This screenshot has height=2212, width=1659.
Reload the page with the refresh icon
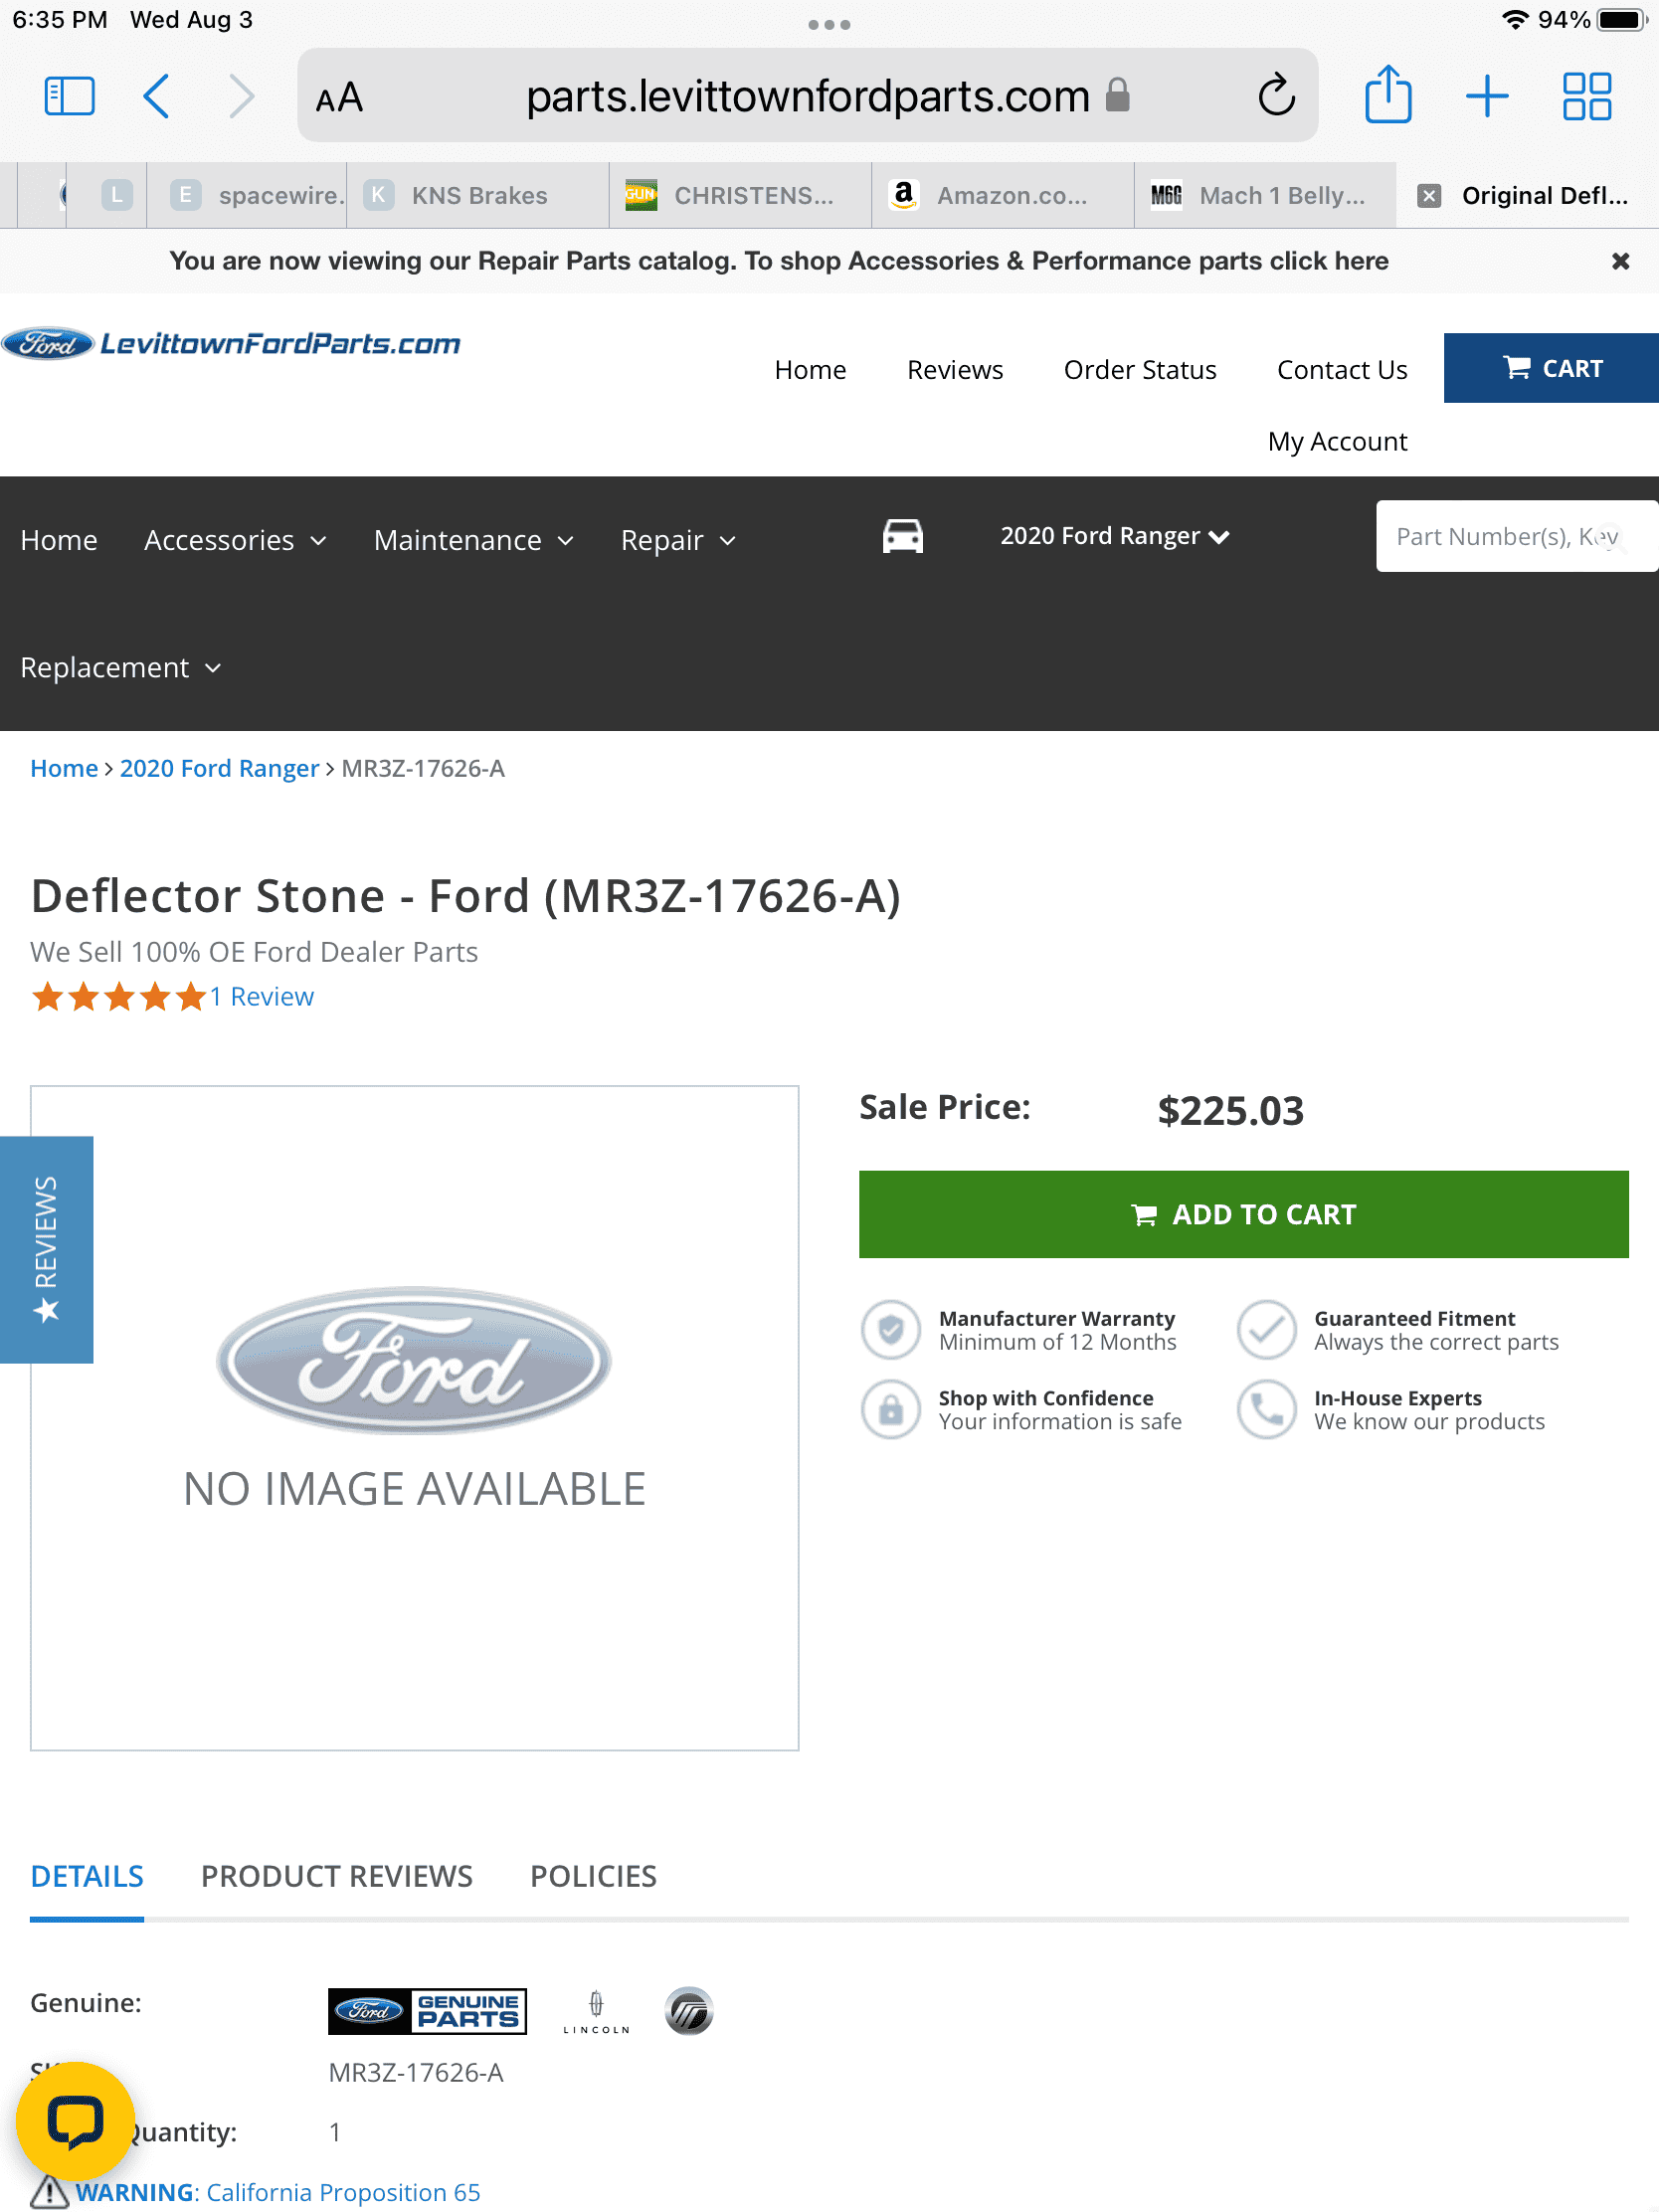click(x=1276, y=96)
